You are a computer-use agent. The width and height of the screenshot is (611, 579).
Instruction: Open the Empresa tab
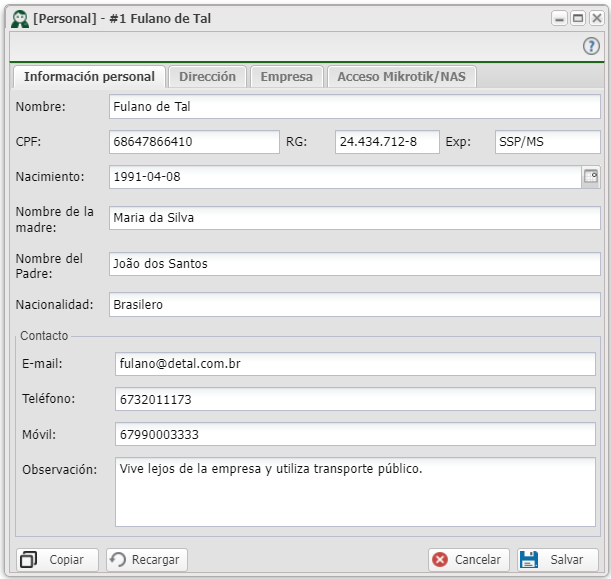(286, 77)
